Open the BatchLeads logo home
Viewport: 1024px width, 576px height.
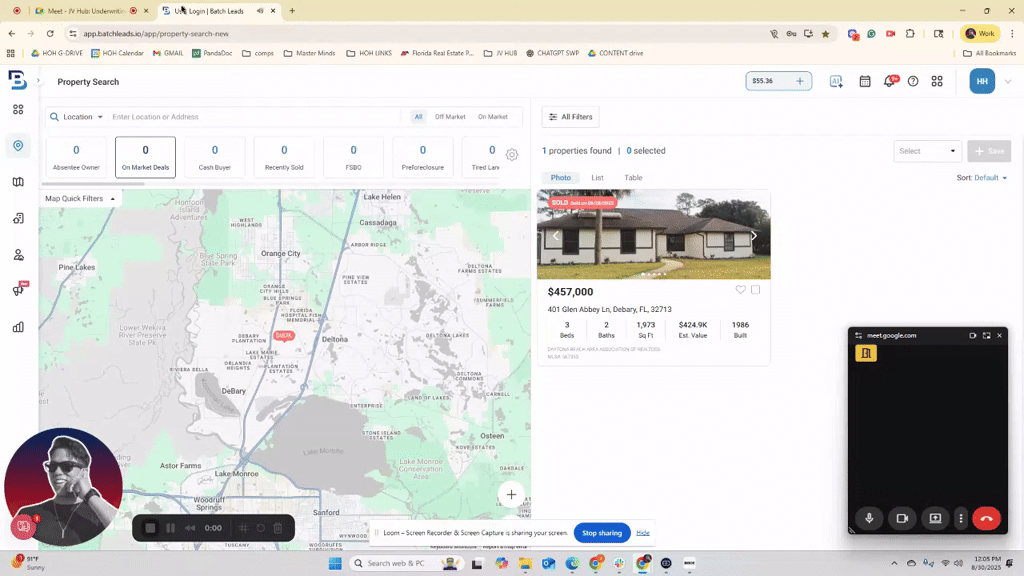tap(18, 80)
